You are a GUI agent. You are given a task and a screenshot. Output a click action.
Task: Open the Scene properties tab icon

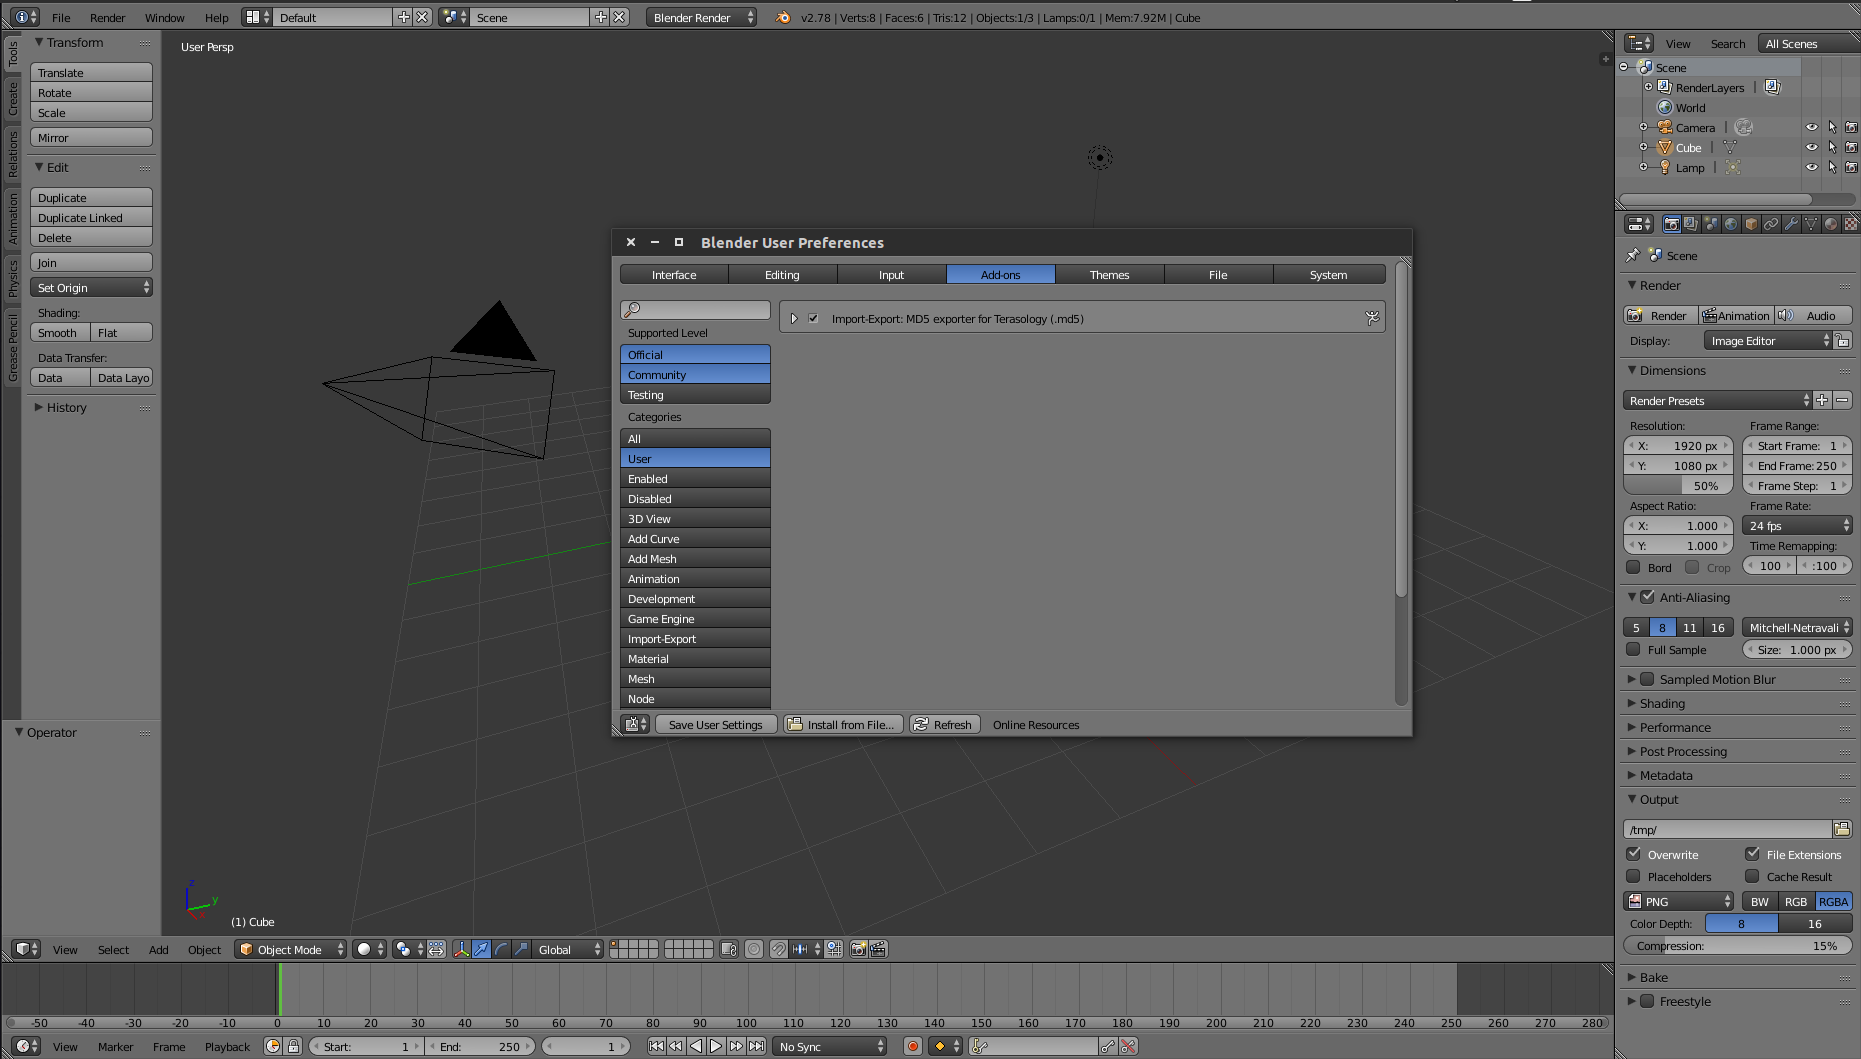click(1711, 224)
